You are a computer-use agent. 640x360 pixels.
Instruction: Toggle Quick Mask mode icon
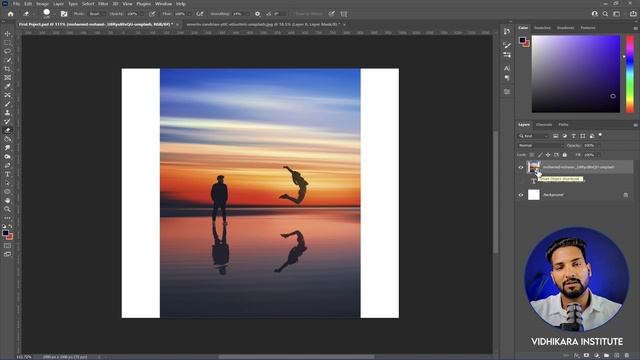(7, 246)
